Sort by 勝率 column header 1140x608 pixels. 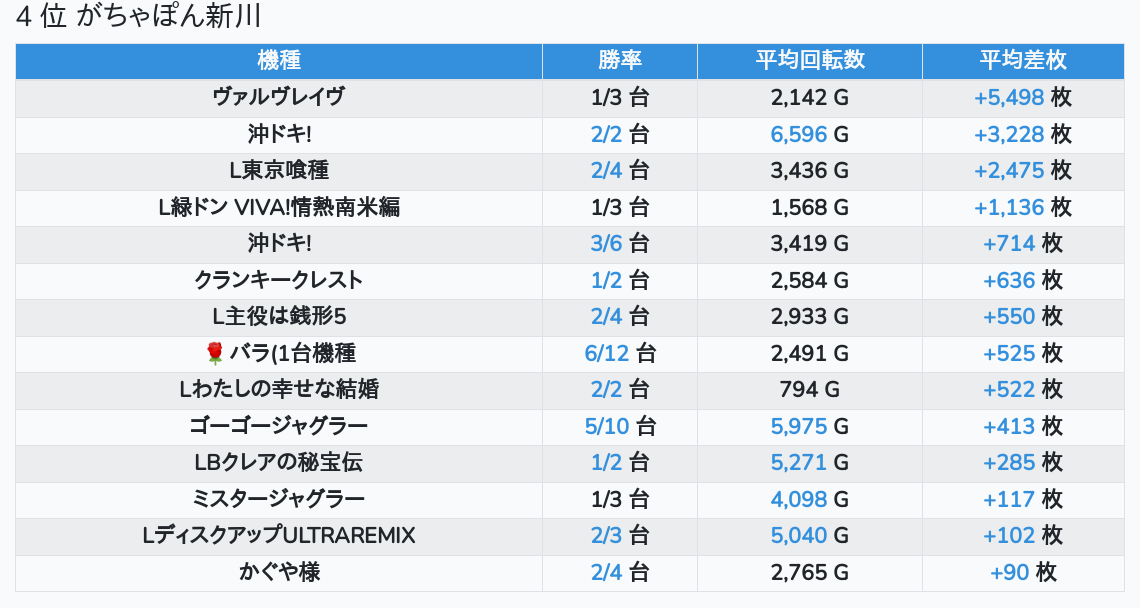click(x=620, y=60)
